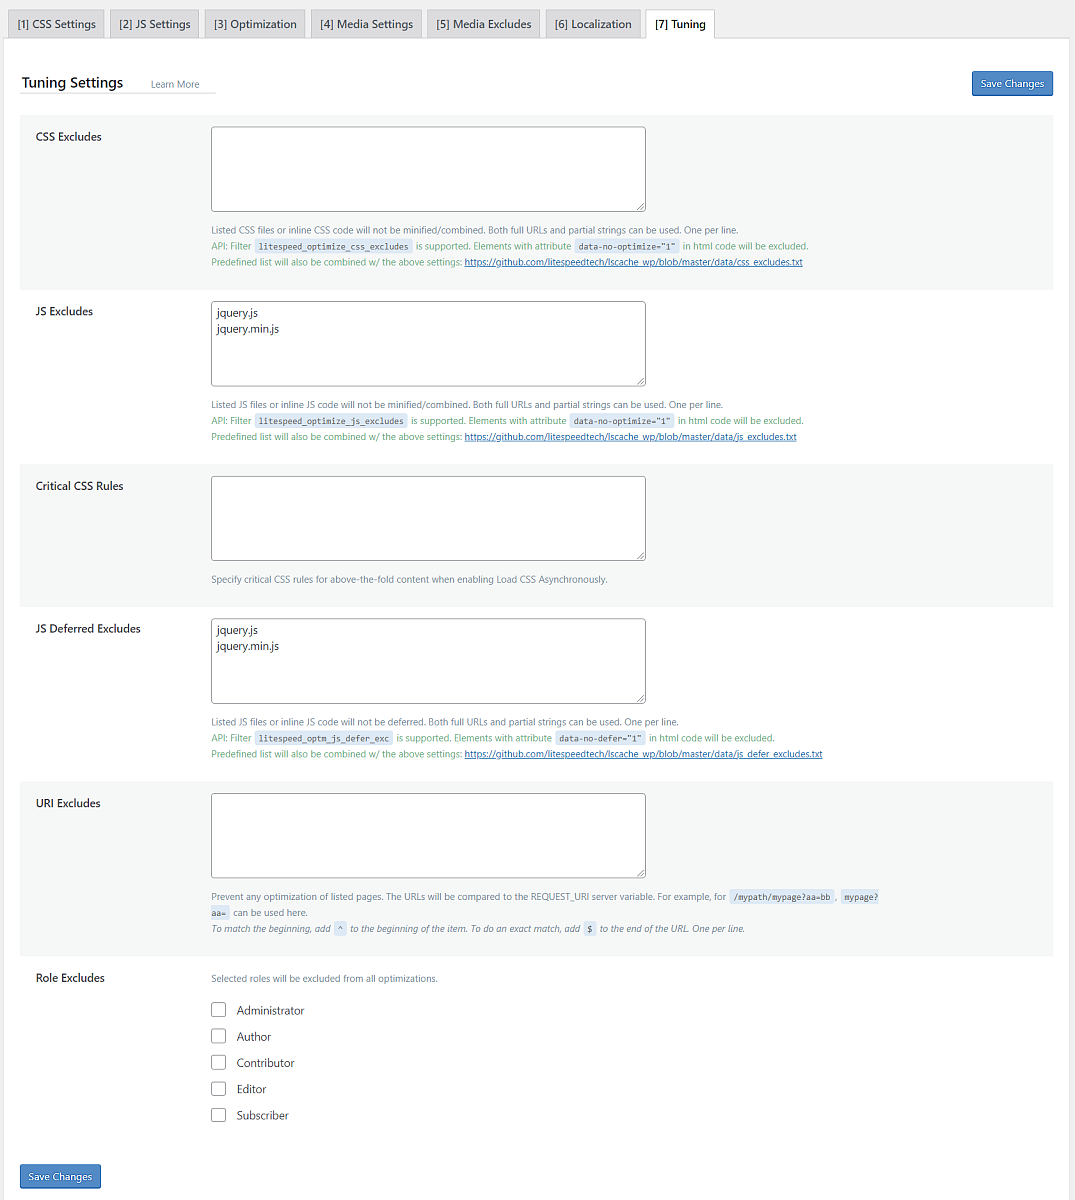Switch to the Localization tab

click(593, 24)
